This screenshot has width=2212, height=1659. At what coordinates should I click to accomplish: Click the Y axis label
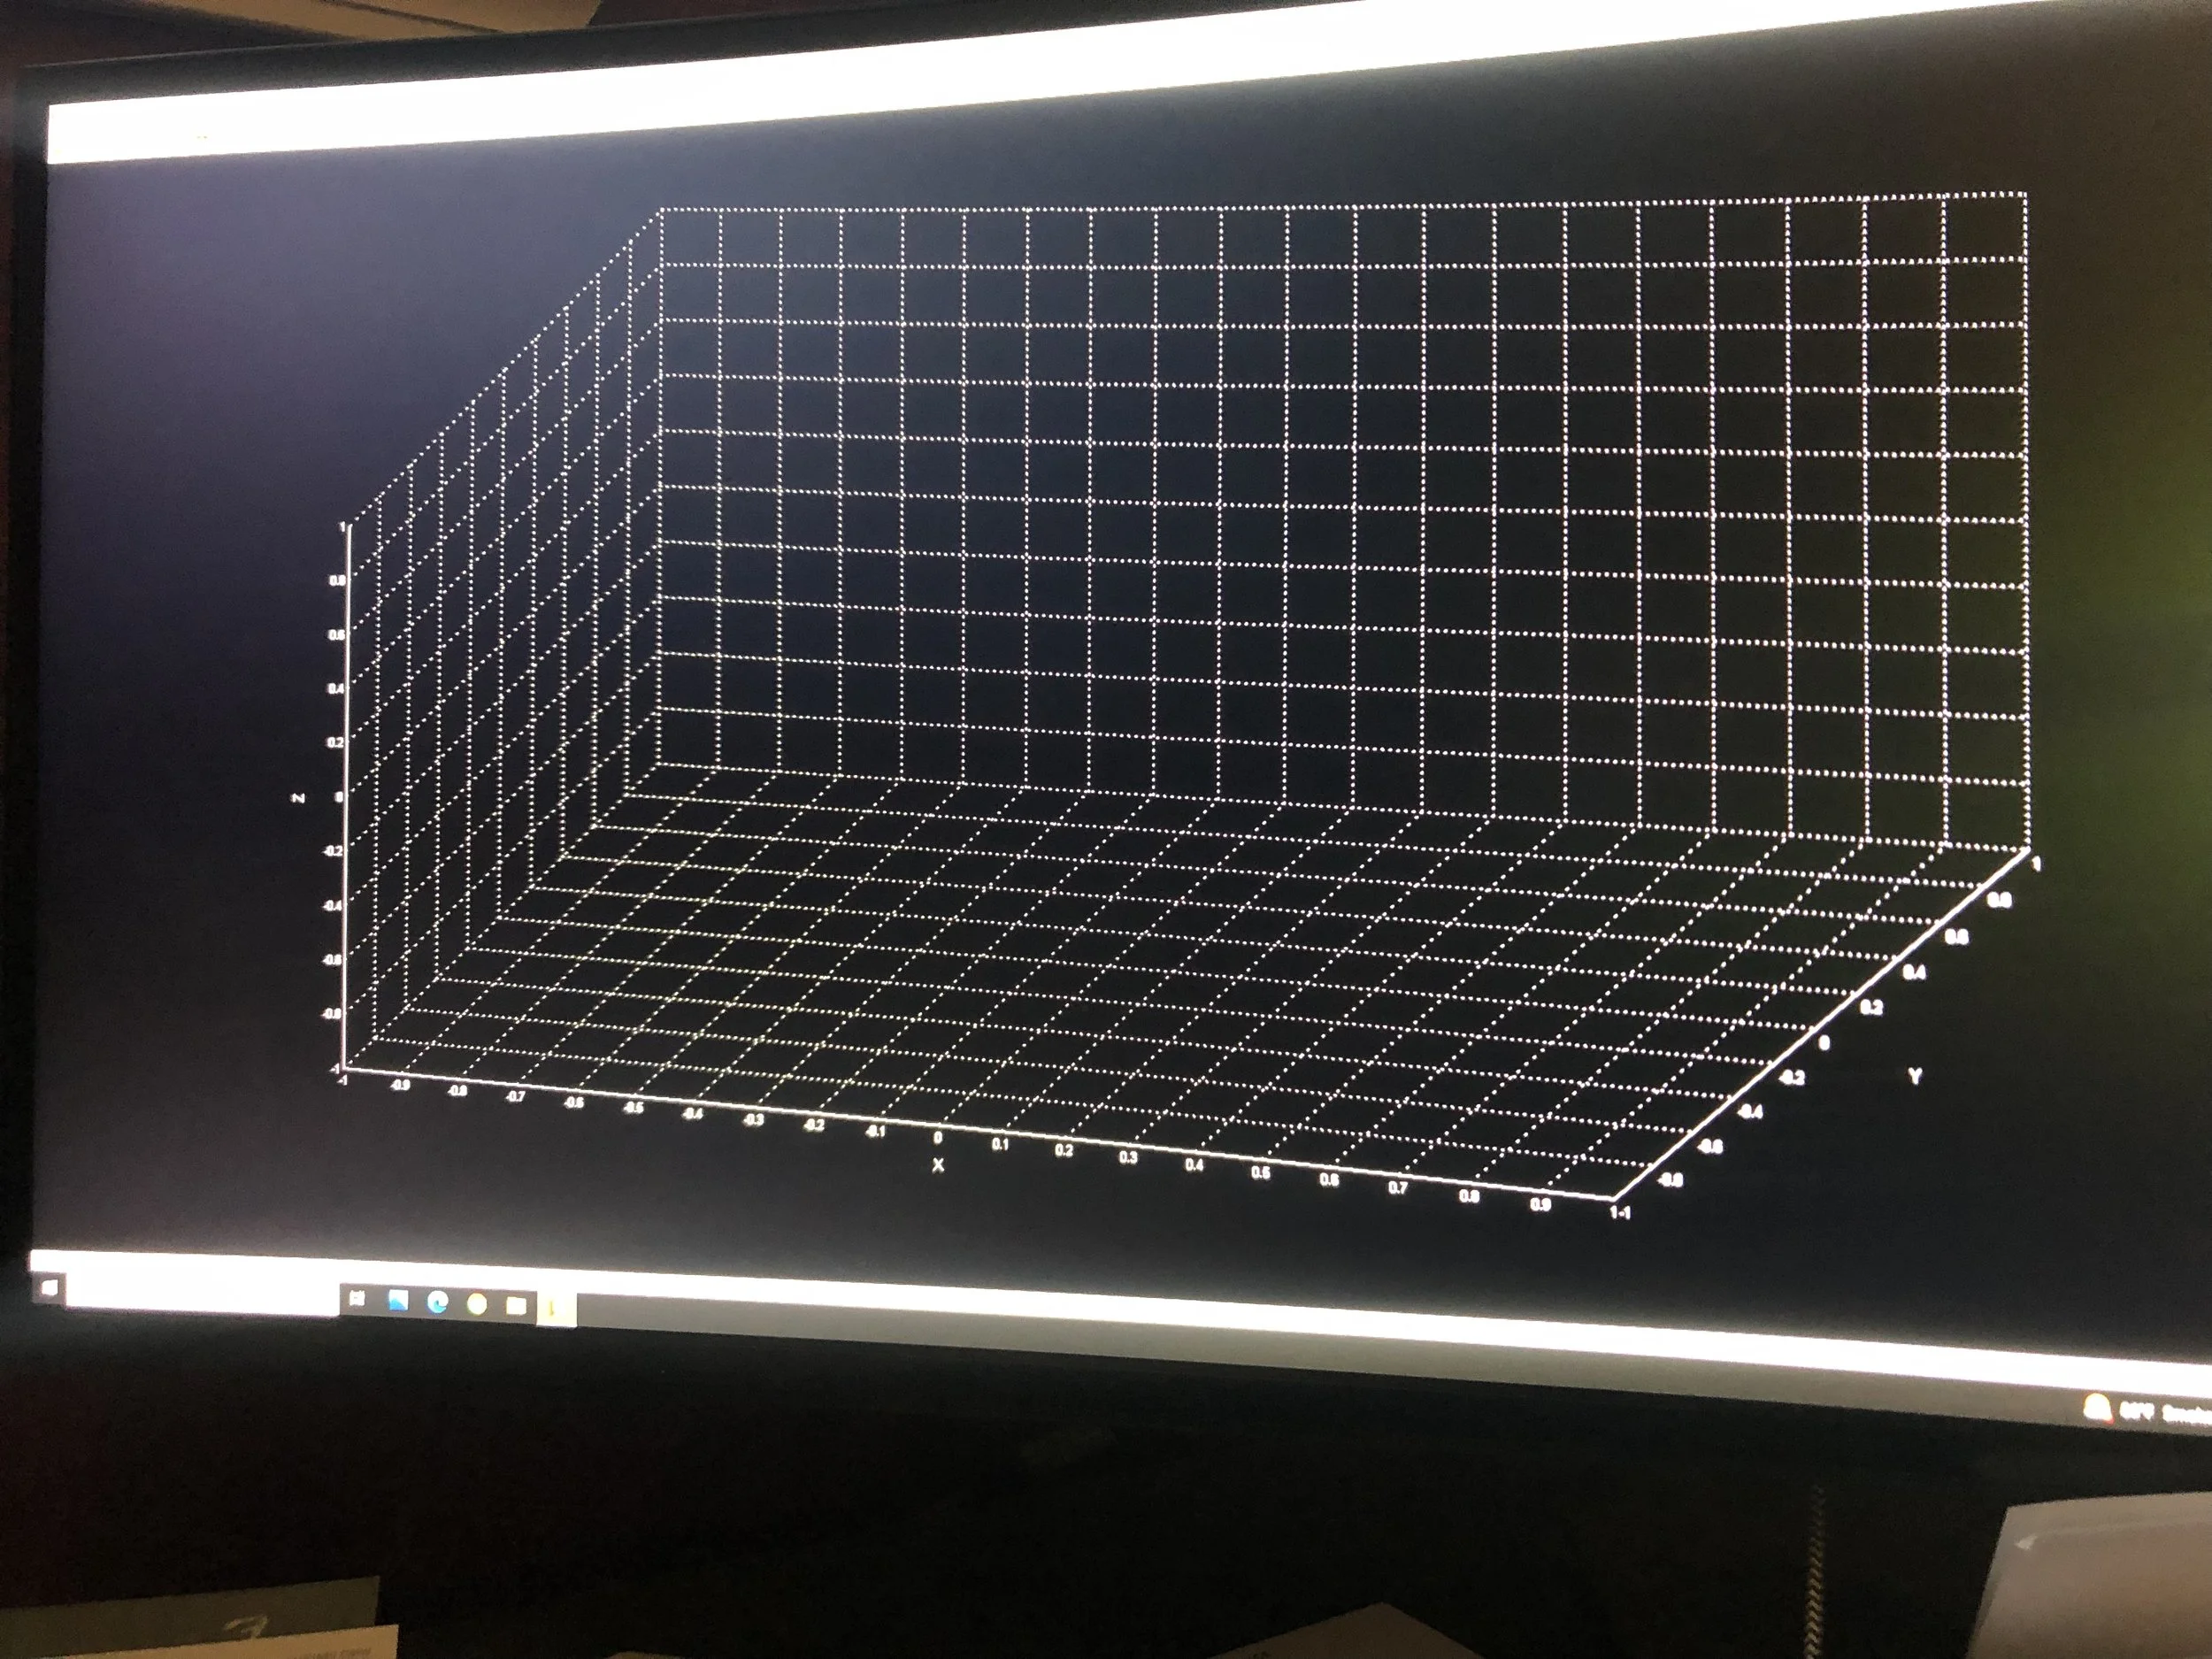point(1914,1077)
